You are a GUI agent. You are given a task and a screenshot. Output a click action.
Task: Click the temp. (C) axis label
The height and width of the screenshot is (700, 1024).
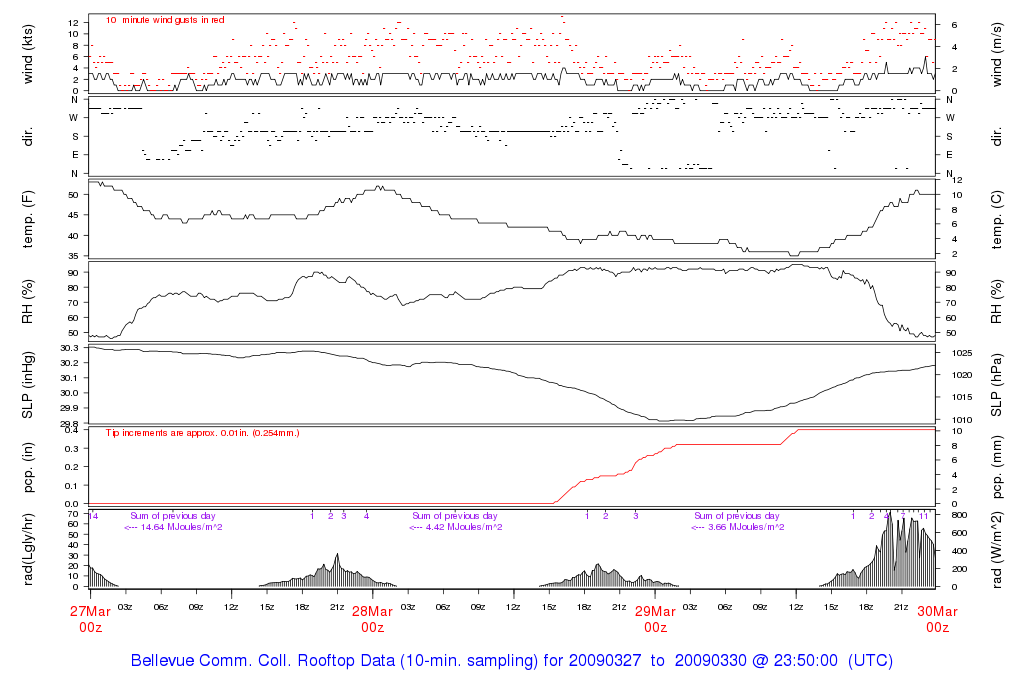point(998,219)
